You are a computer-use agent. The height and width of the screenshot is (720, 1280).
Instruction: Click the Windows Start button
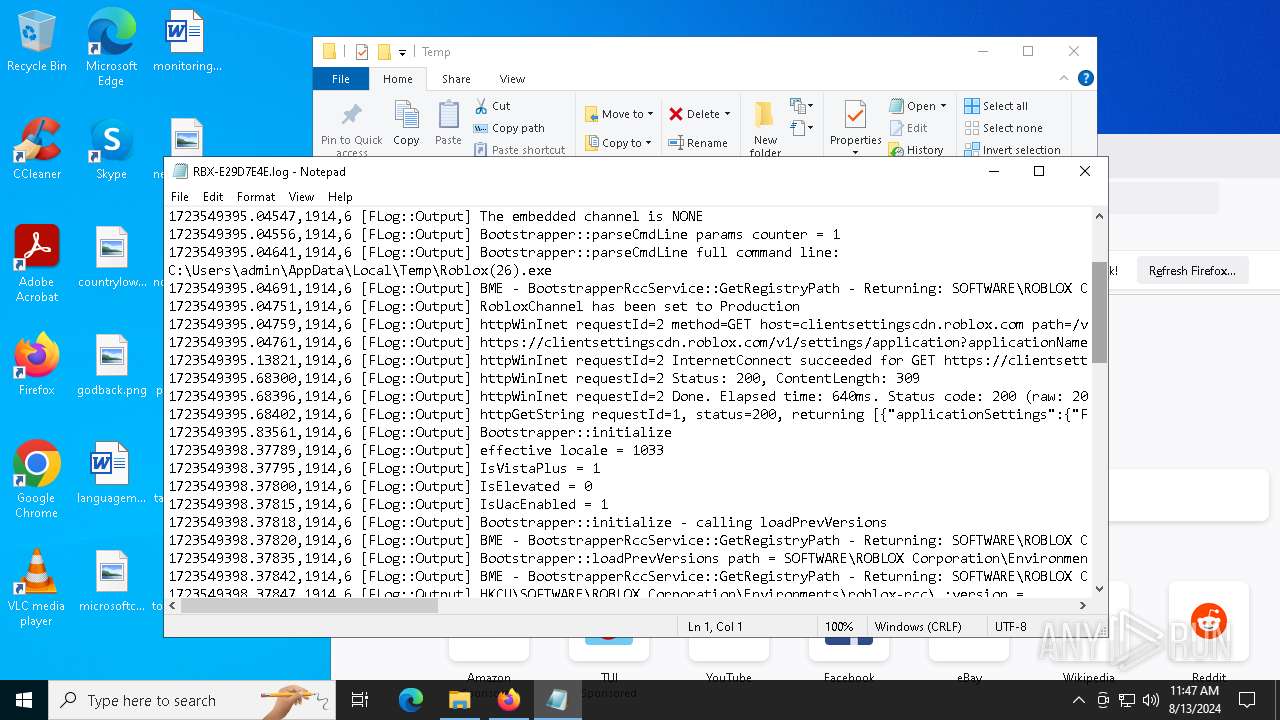coord(24,700)
